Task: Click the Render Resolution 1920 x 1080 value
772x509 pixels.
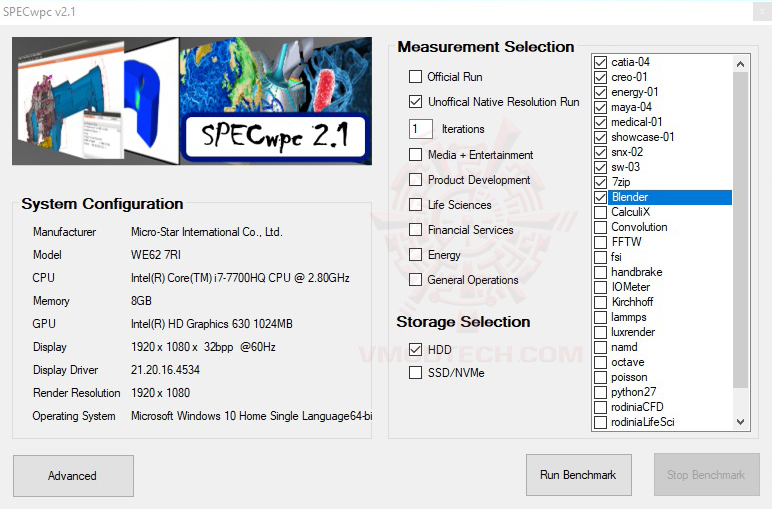Action: [x=161, y=393]
